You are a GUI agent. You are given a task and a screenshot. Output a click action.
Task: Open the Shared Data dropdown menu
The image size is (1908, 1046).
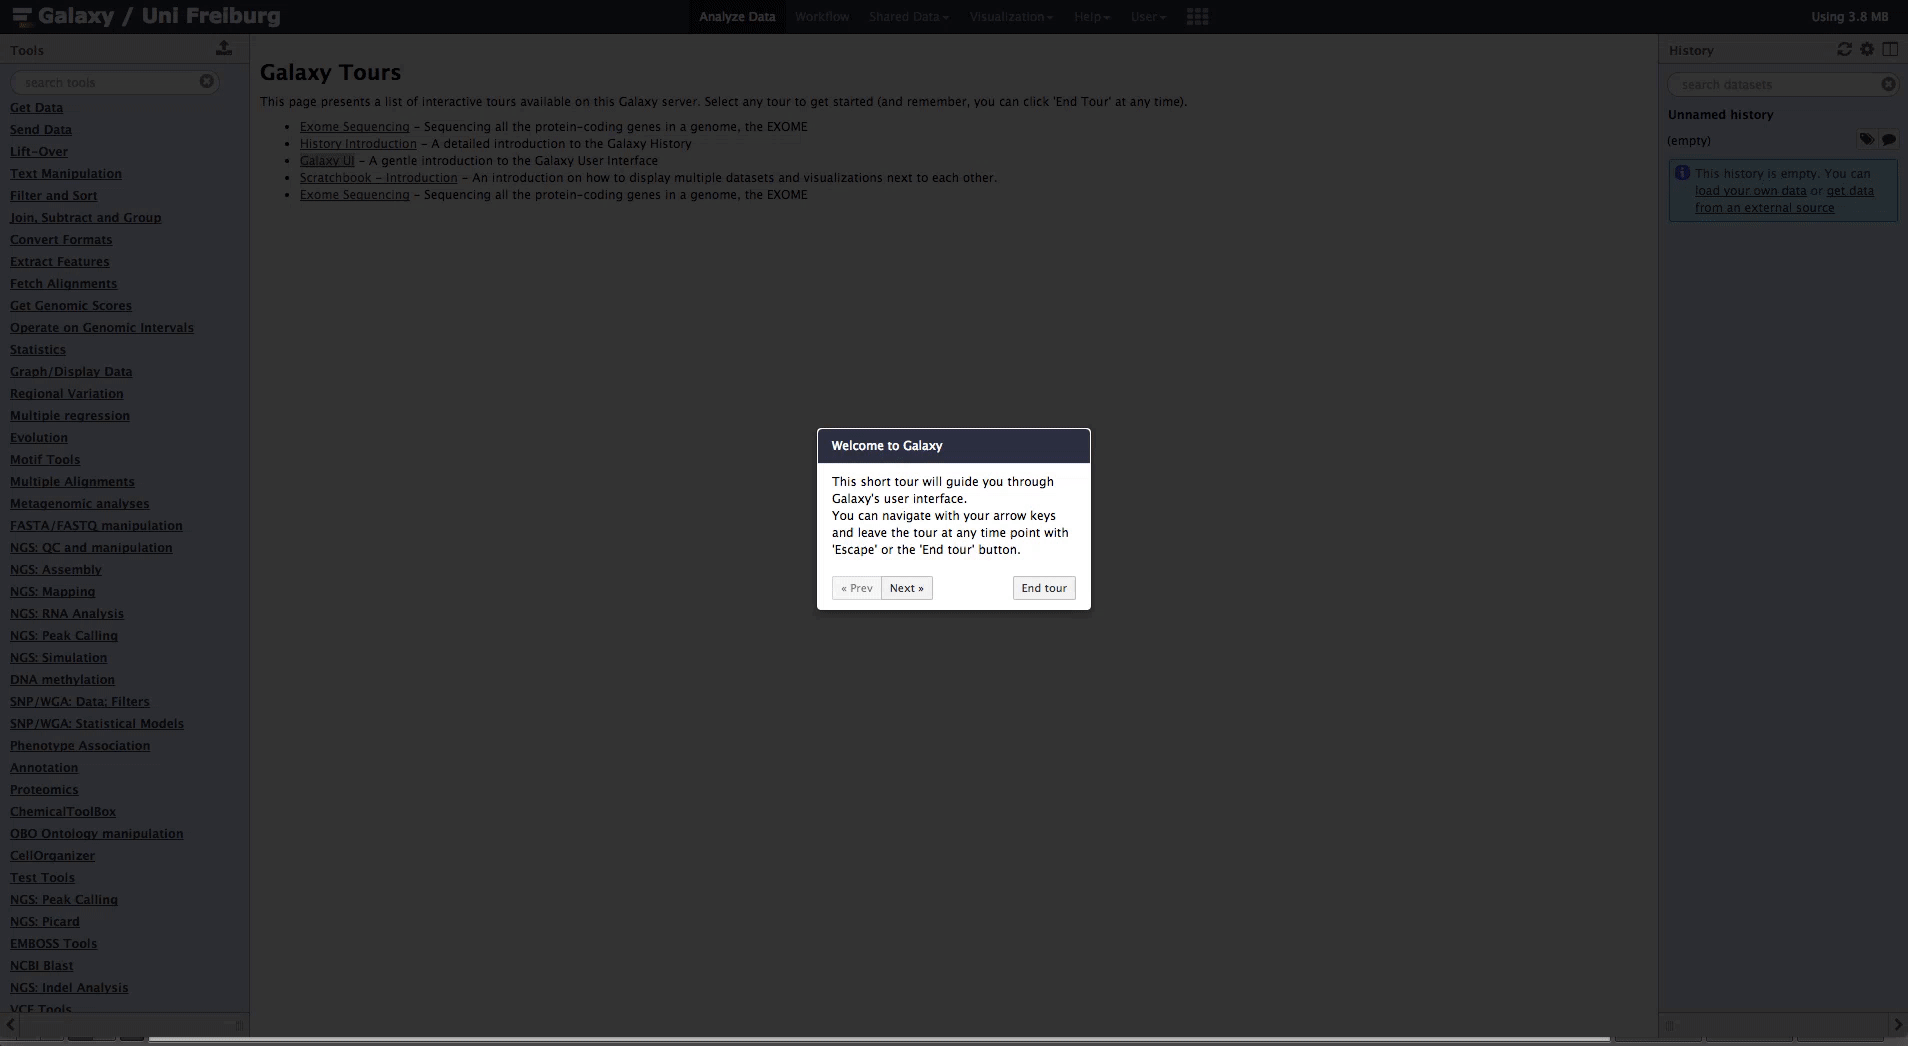click(909, 17)
